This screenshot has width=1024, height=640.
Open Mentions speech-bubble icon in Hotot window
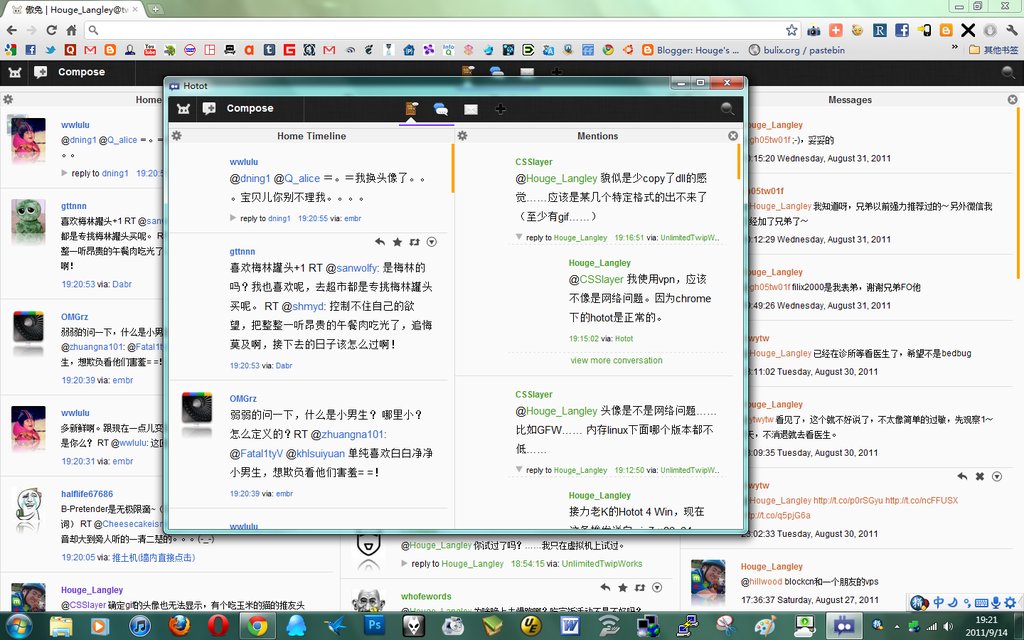pos(441,109)
